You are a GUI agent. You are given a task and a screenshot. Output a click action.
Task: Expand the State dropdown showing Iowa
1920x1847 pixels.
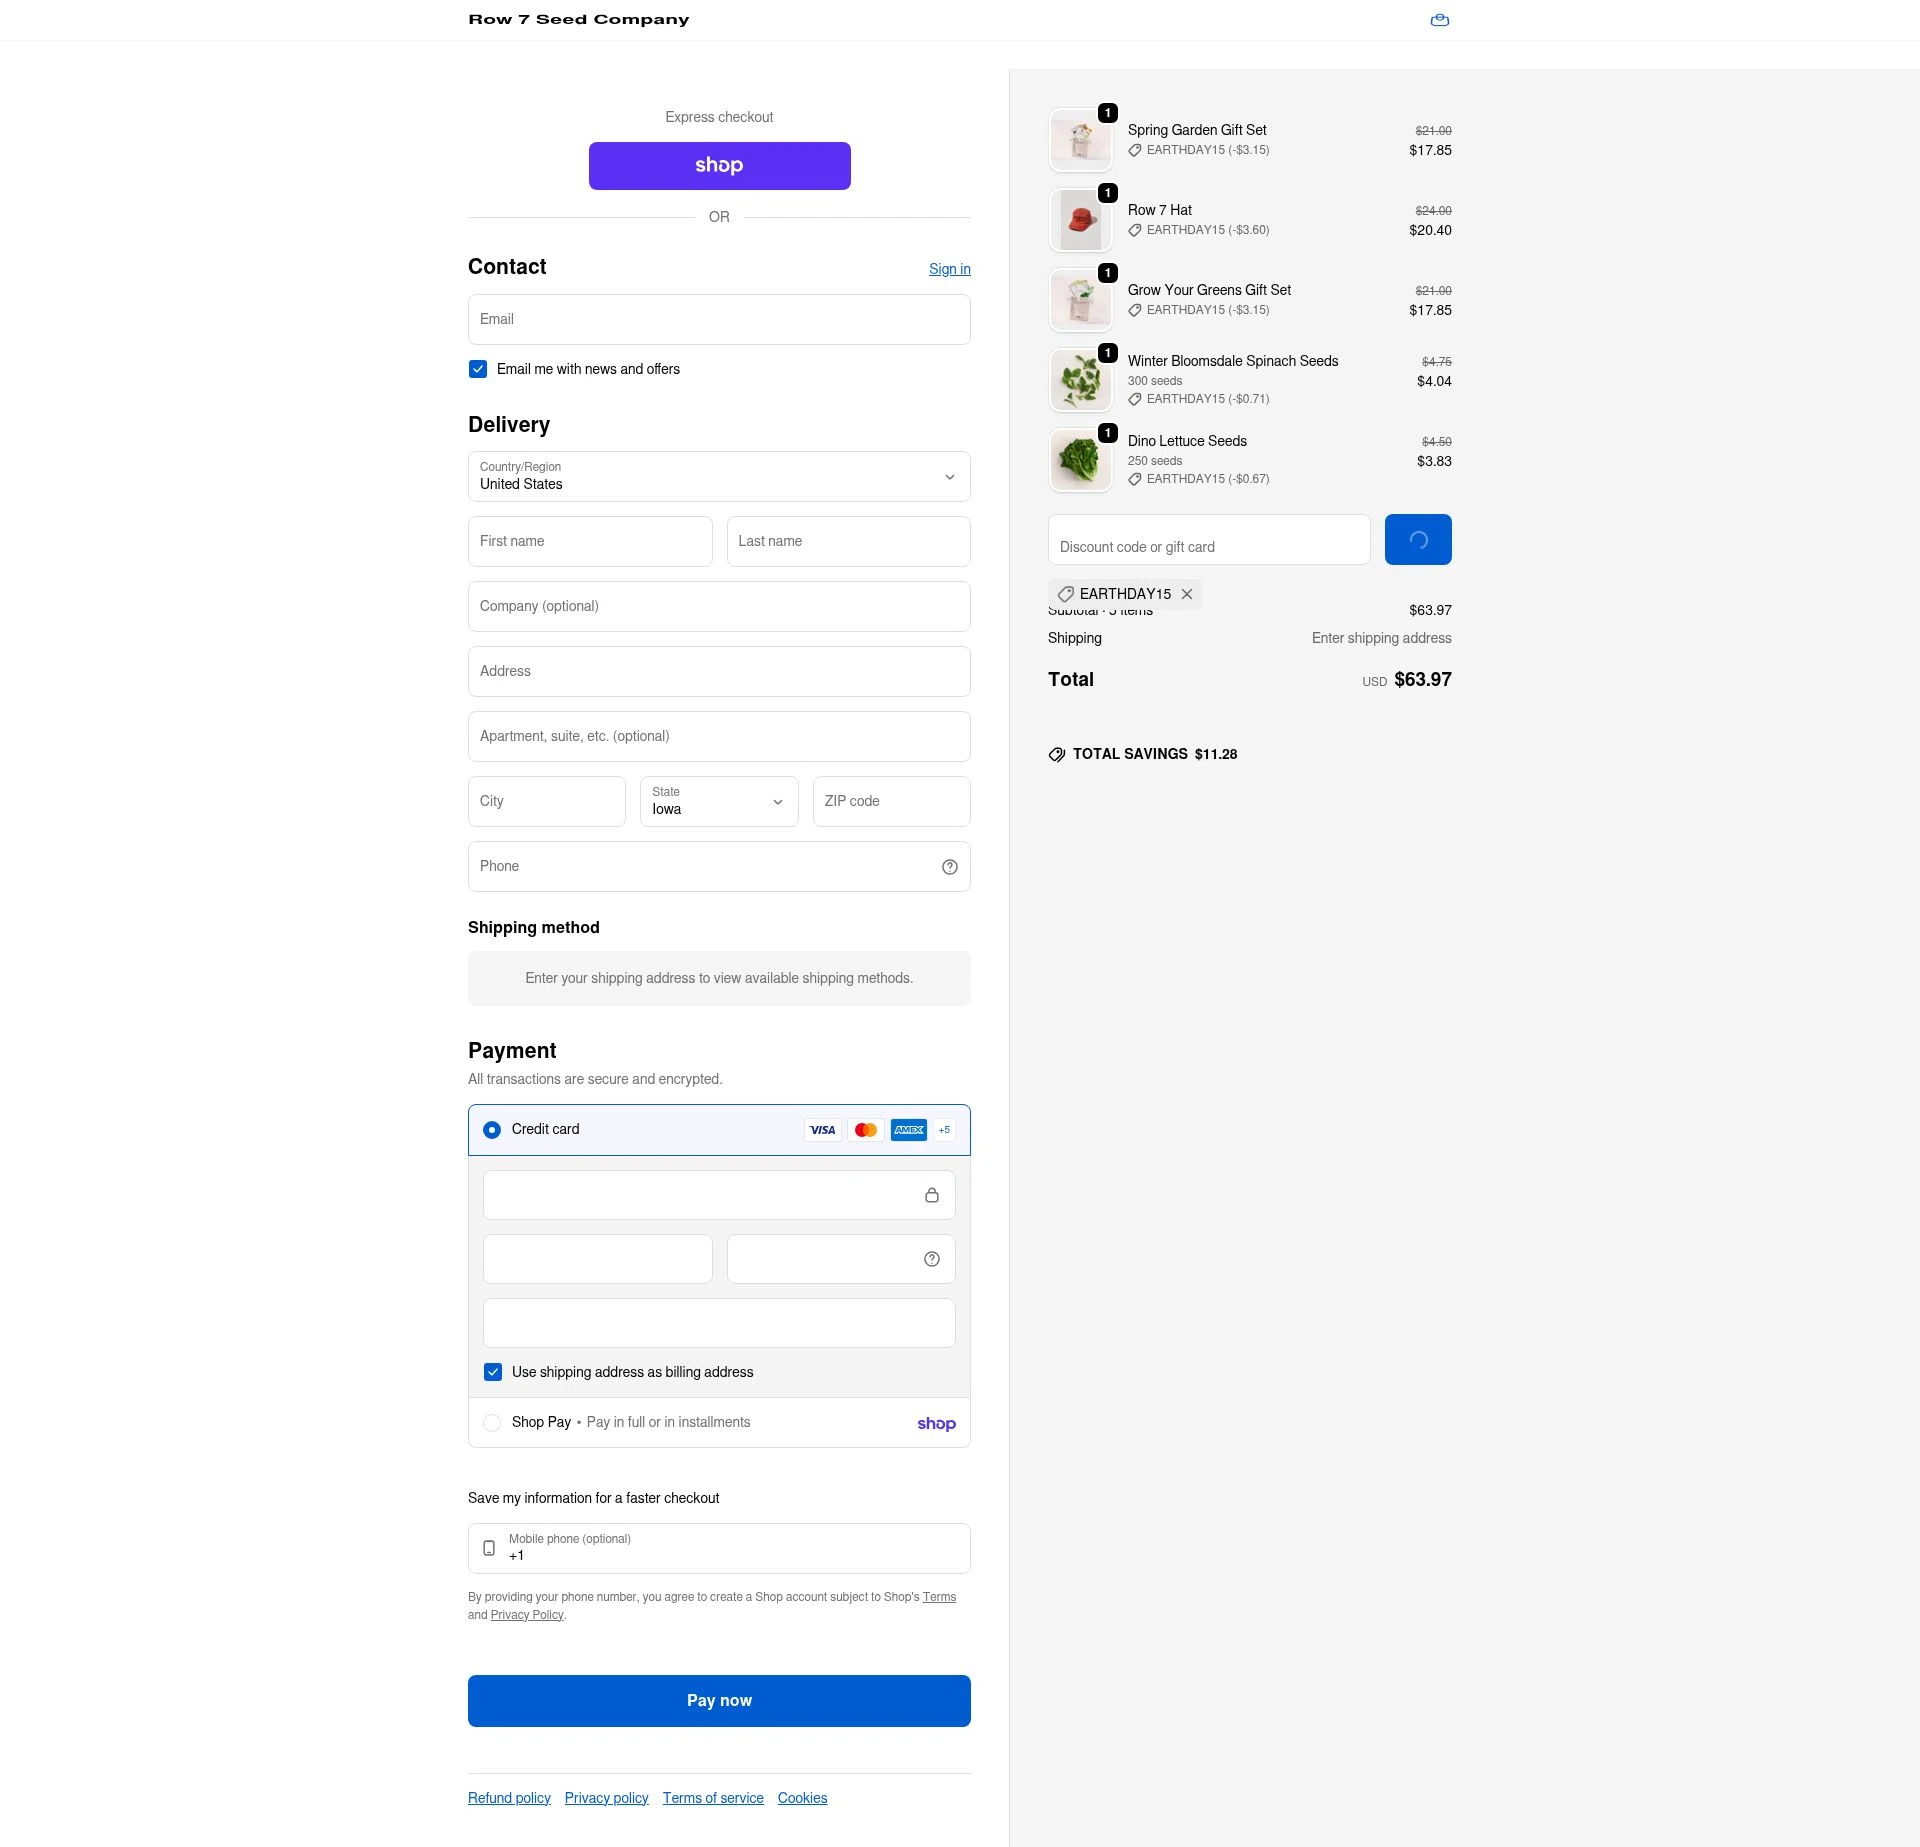point(719,801)
